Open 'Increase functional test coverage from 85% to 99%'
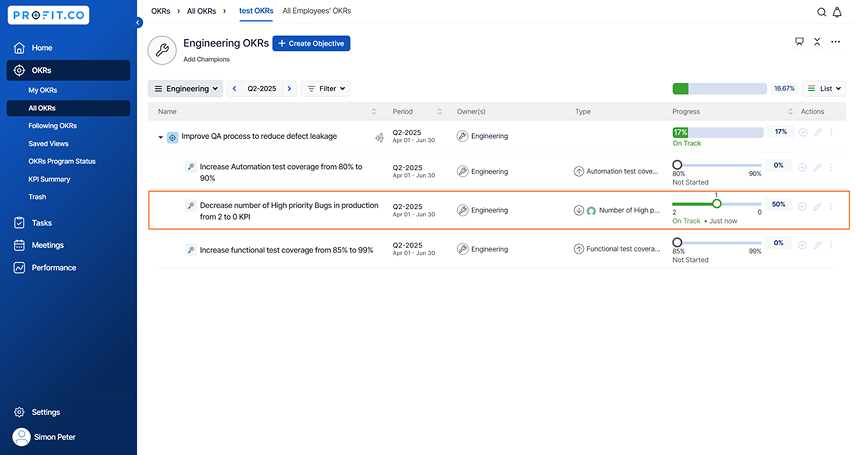The image size is (856, 455). coord(287,250)
